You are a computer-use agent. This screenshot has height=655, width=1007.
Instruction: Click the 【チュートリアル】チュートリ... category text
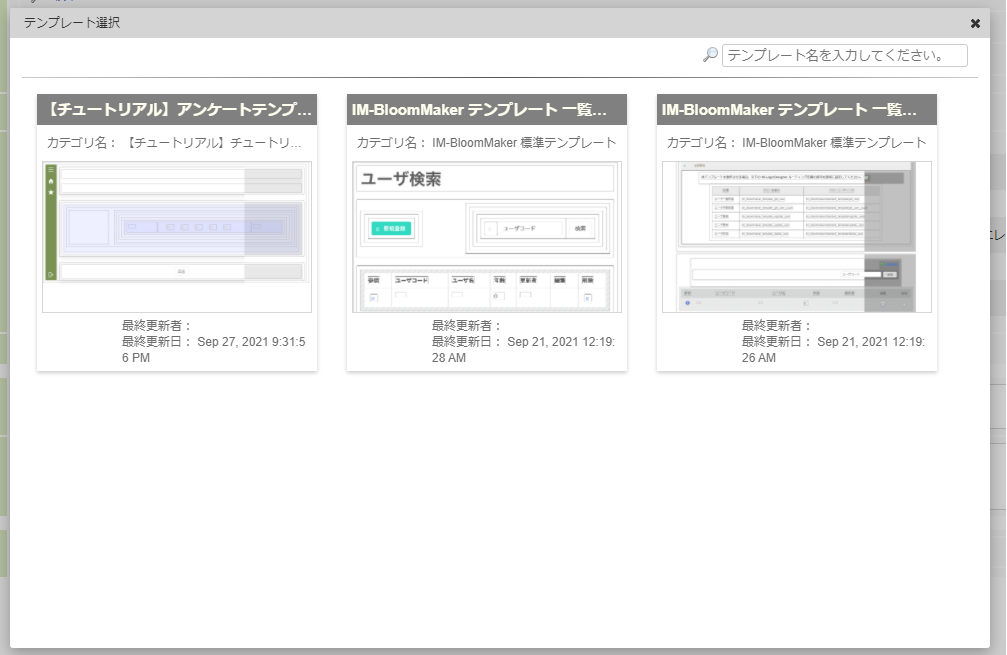point(213,143)
